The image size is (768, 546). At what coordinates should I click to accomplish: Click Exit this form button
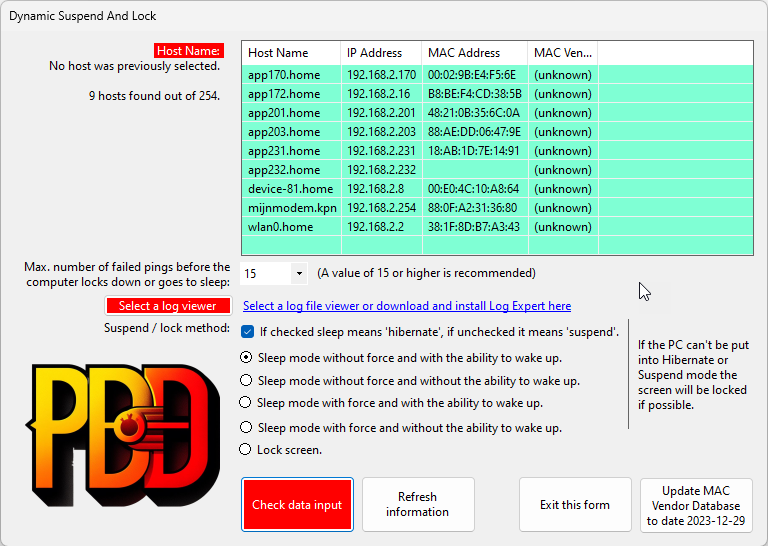(574, 505)
